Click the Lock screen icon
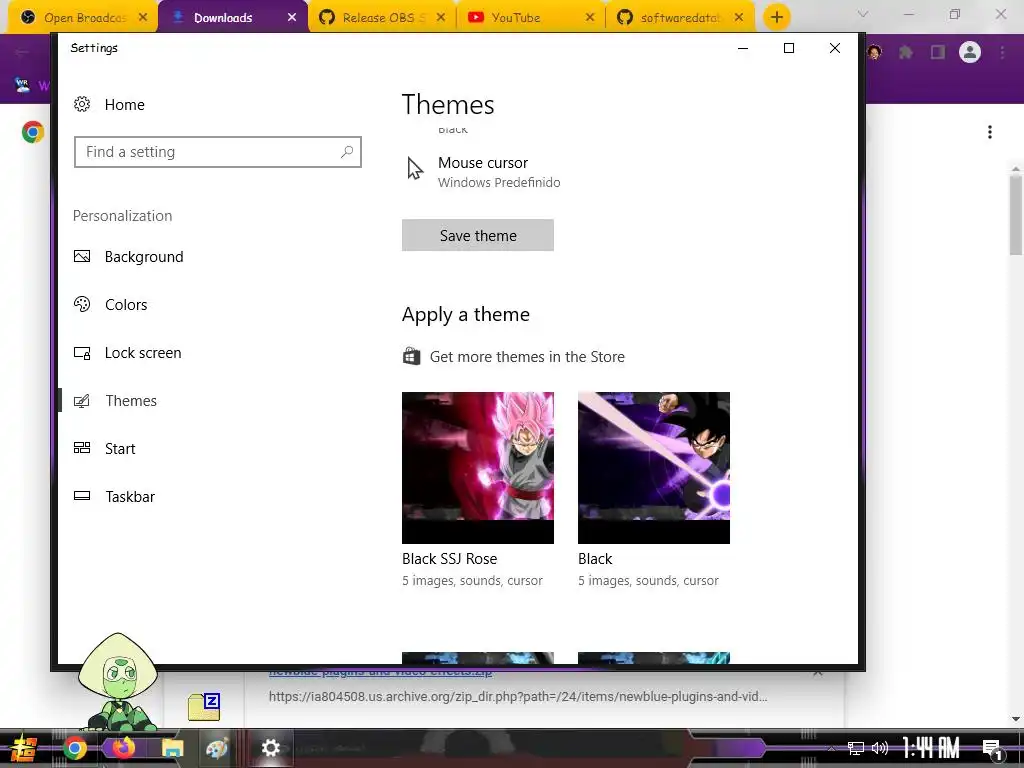 82,353
